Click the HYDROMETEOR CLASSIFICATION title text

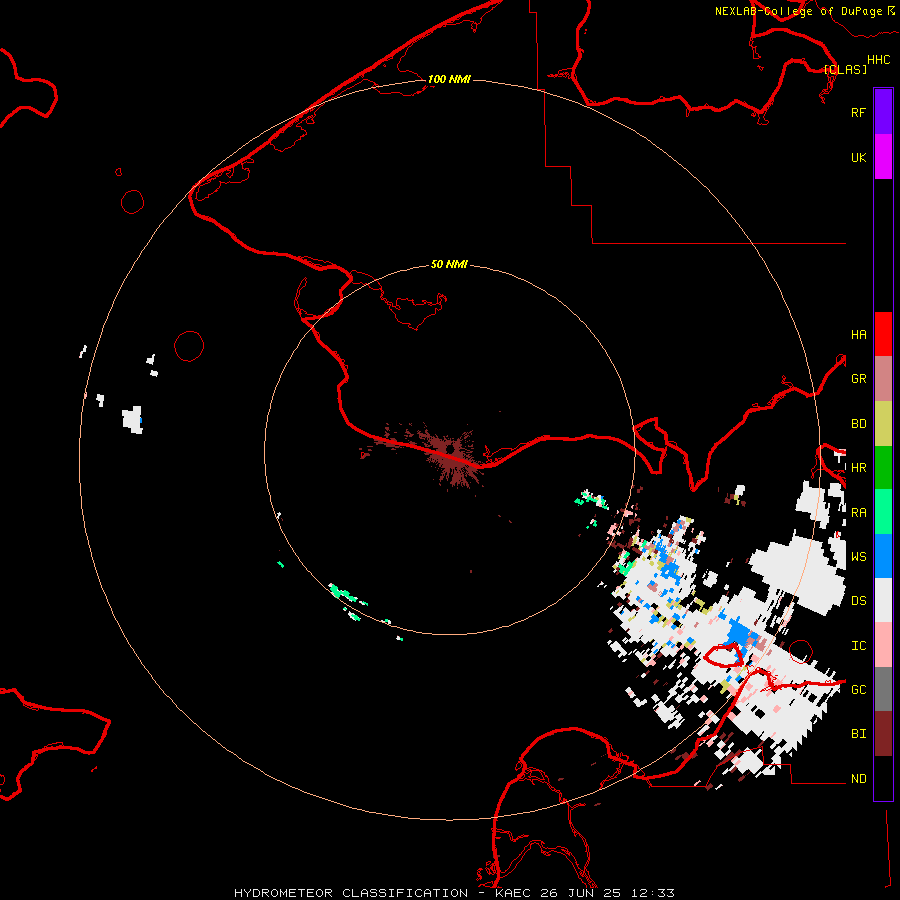click(351, 893)
